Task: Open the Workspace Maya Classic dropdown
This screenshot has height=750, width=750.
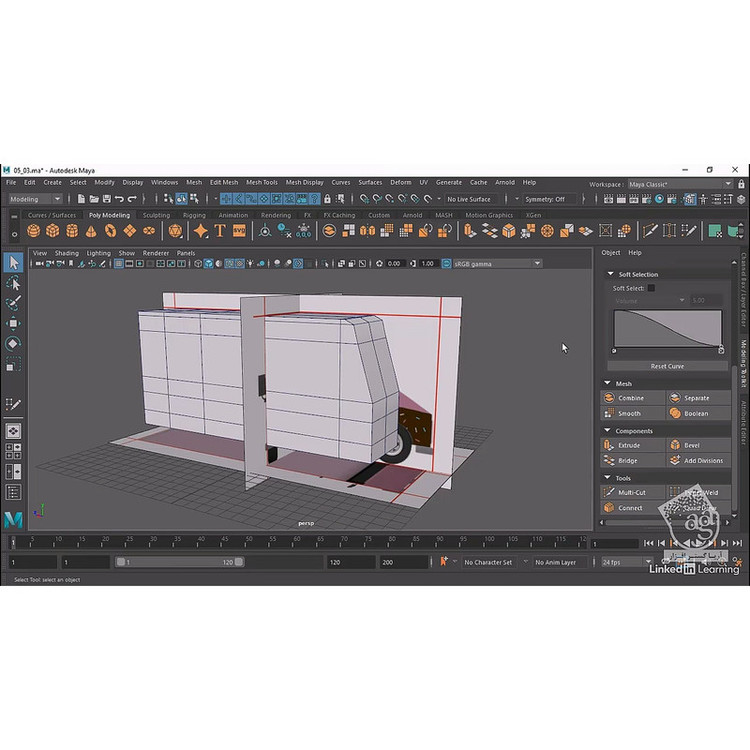Action: pyautogui.click(x=727, y=184)
